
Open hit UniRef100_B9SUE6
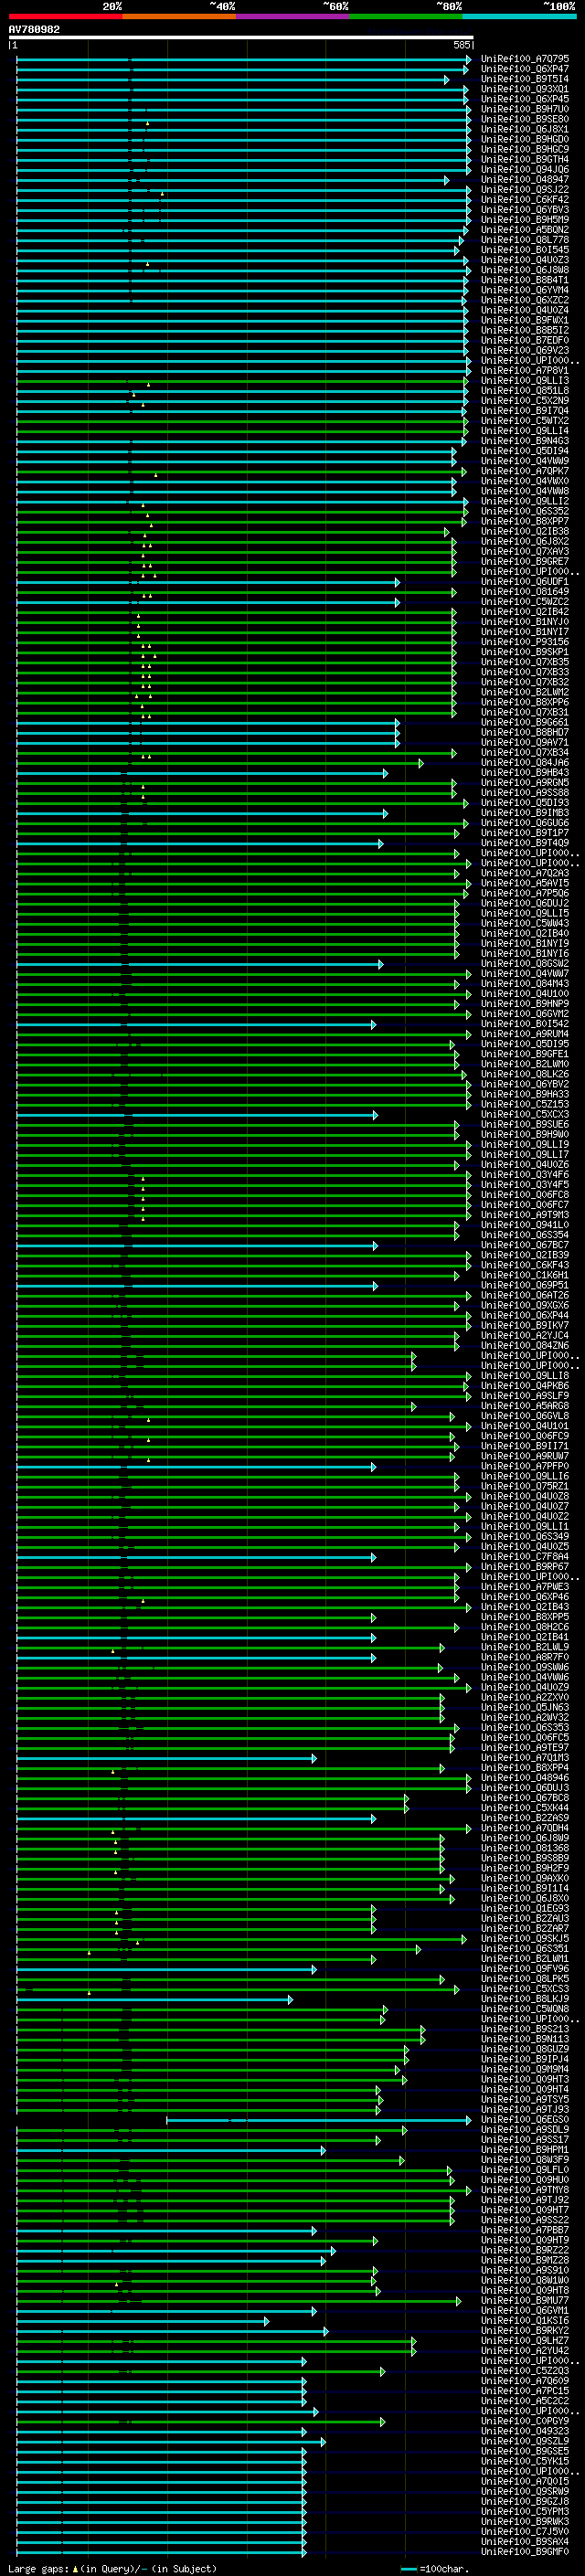(x=525, y=1125)
